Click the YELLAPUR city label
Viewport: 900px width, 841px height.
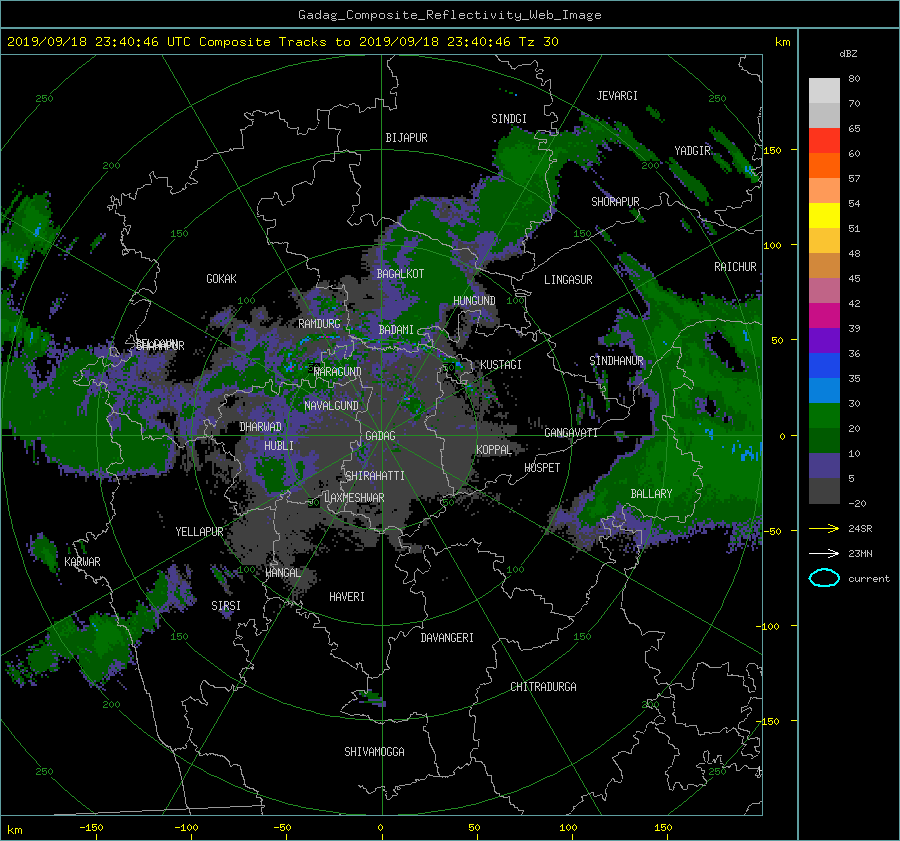click(199, 532)
